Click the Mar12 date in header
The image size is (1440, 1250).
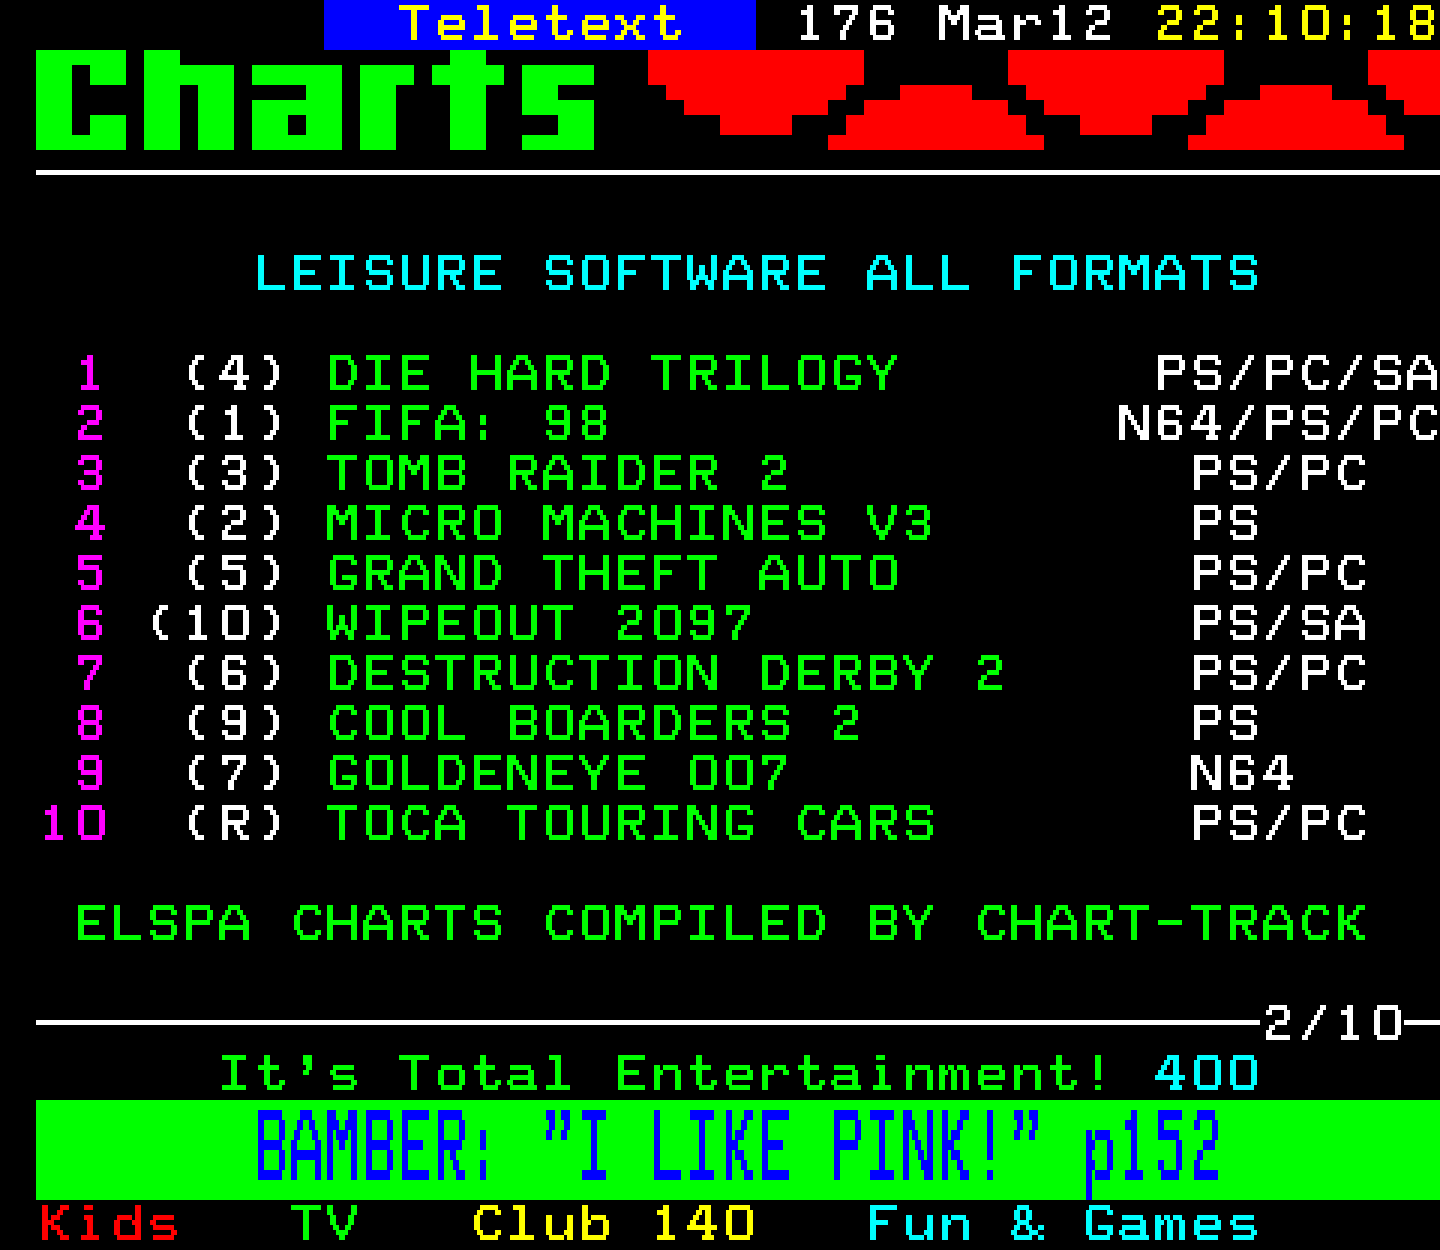(x=1025, y=24)
